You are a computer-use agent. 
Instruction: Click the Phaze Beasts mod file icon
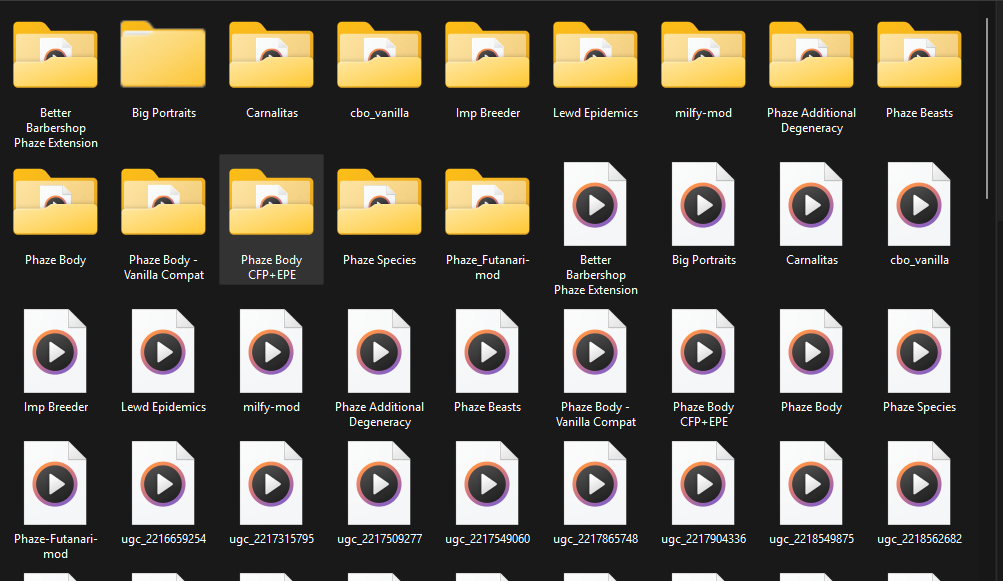tap(487, 351)
